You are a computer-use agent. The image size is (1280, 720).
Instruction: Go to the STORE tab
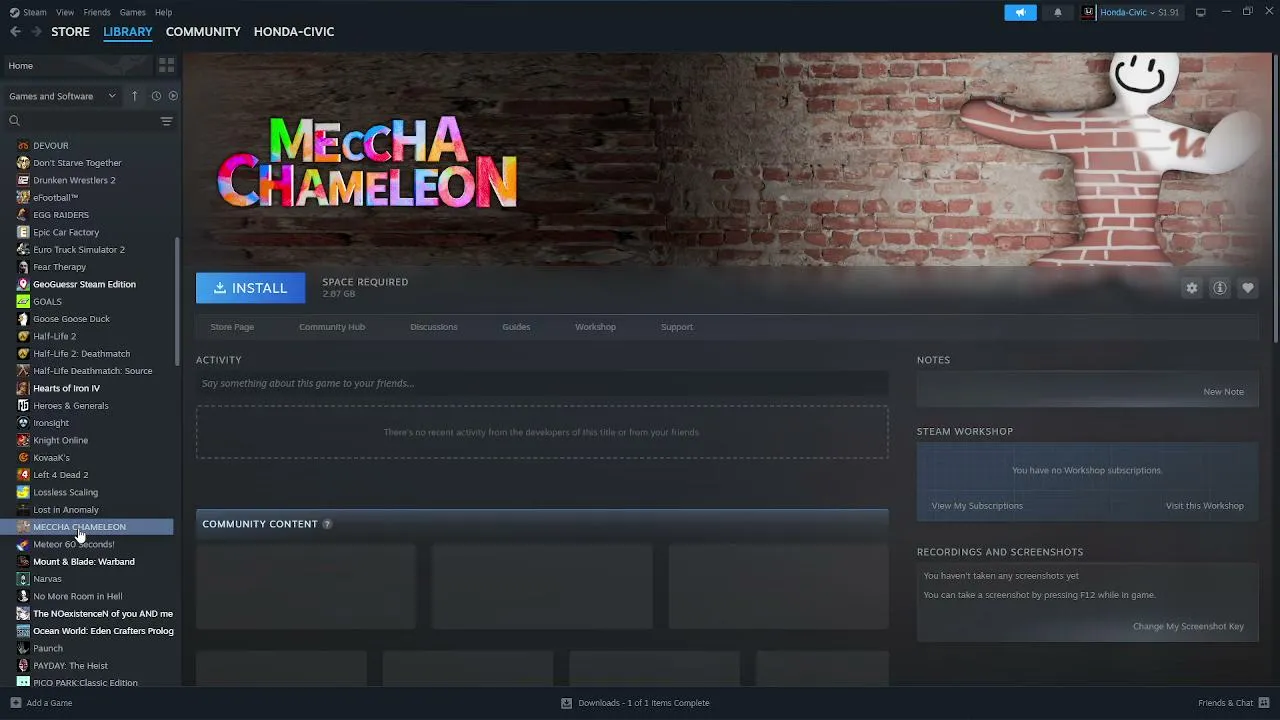click(70, 32)
